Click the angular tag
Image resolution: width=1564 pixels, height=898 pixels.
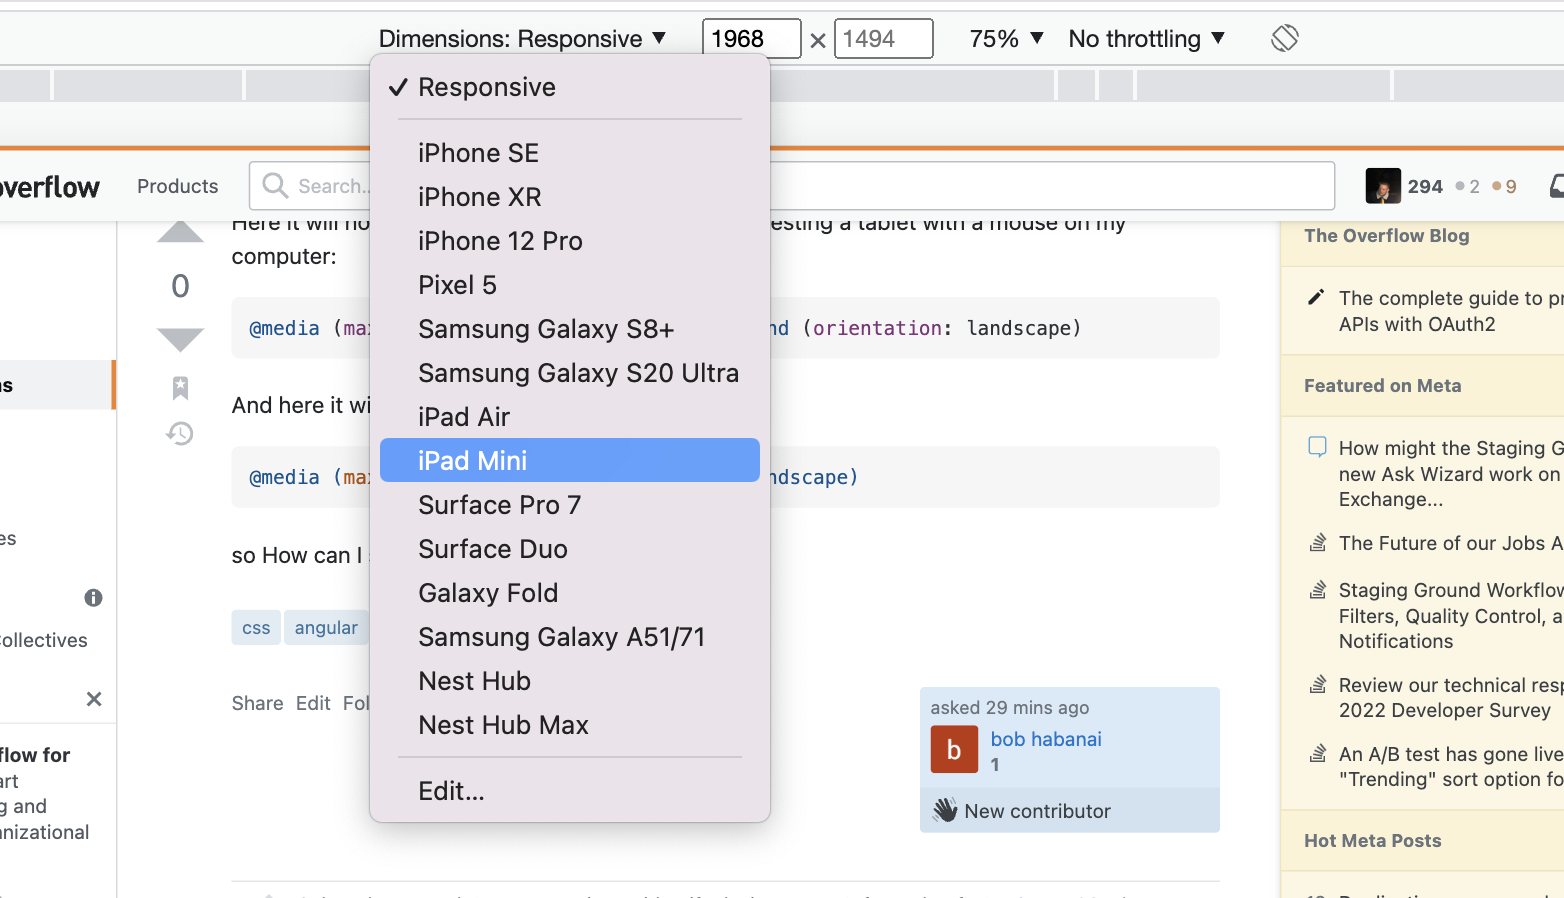click(x=326, y=627)
